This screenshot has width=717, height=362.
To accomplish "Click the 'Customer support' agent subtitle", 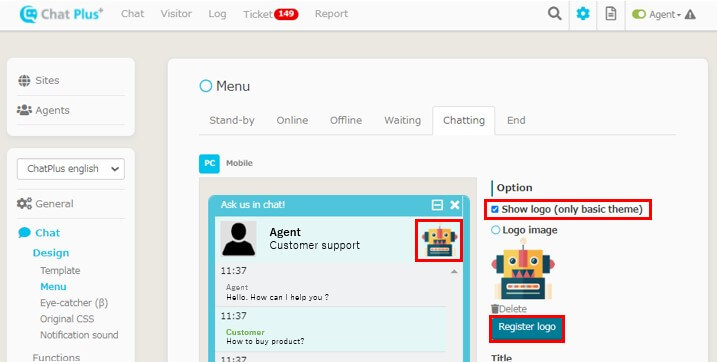I will (315, 245).
